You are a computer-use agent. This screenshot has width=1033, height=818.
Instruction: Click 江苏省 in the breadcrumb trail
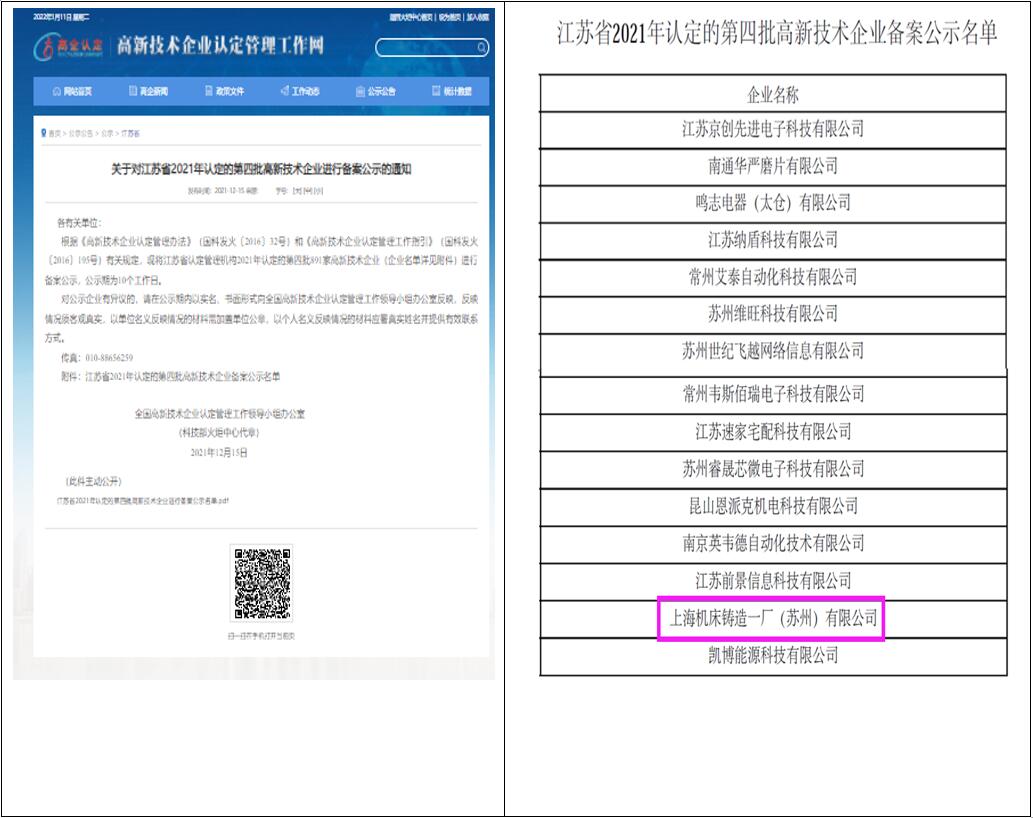132,133
